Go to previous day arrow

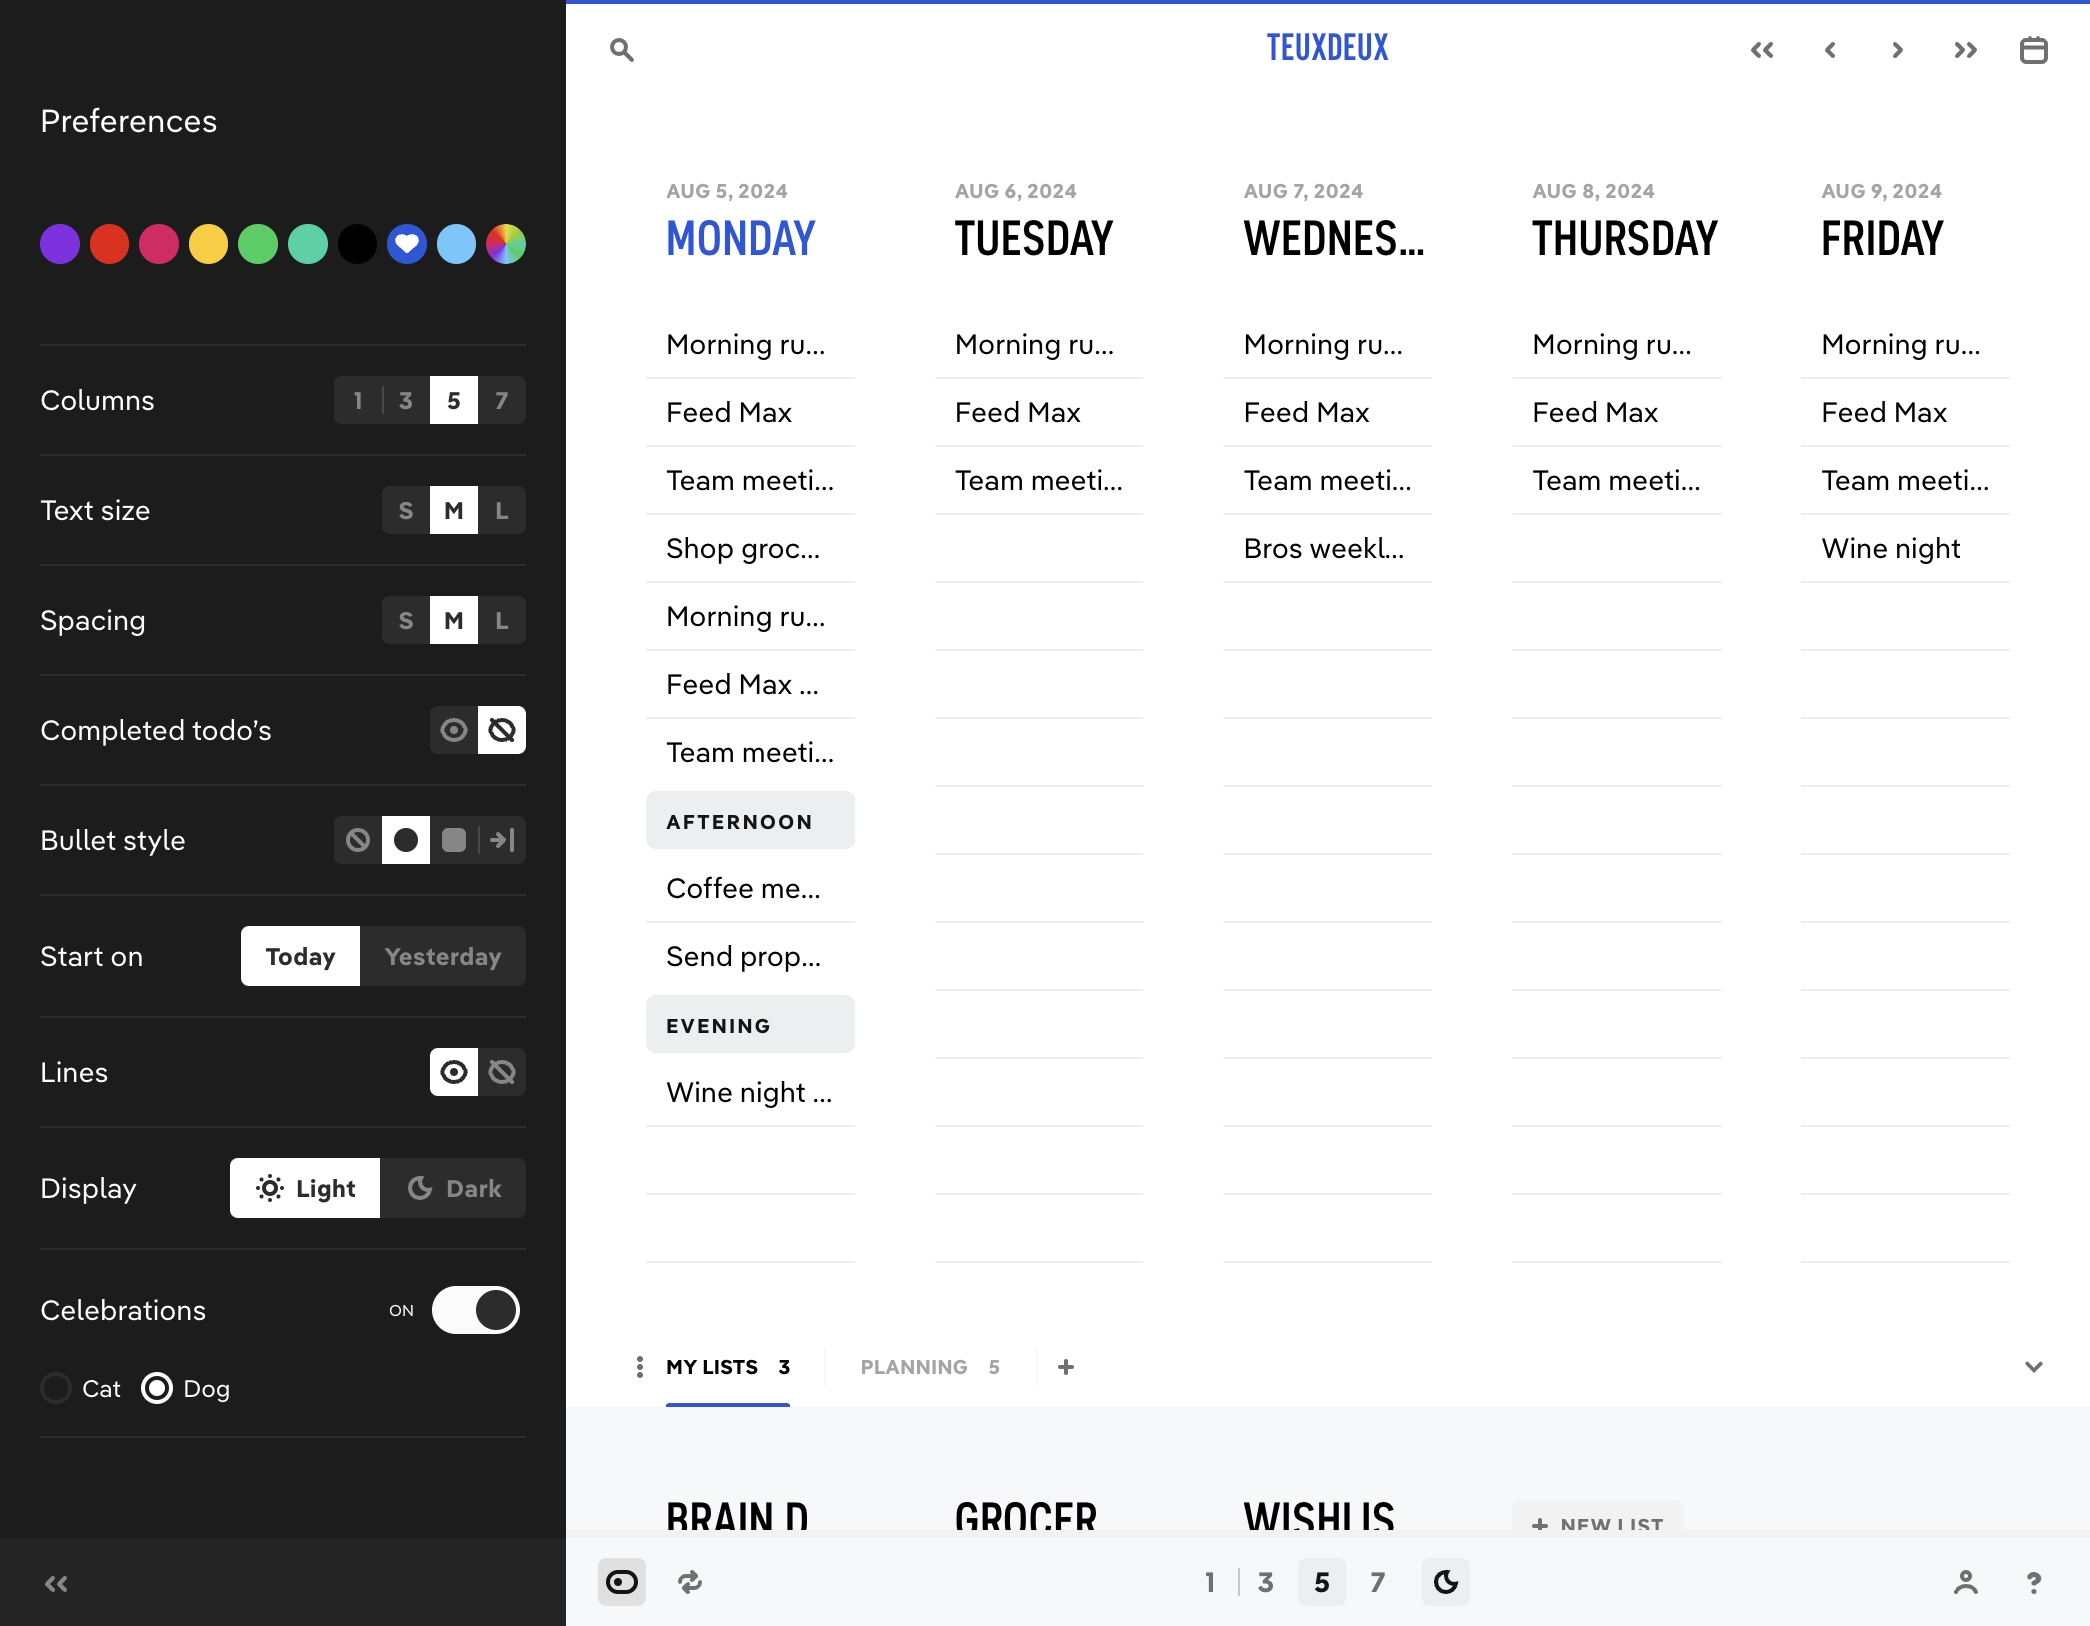(x=1830, y=50)
